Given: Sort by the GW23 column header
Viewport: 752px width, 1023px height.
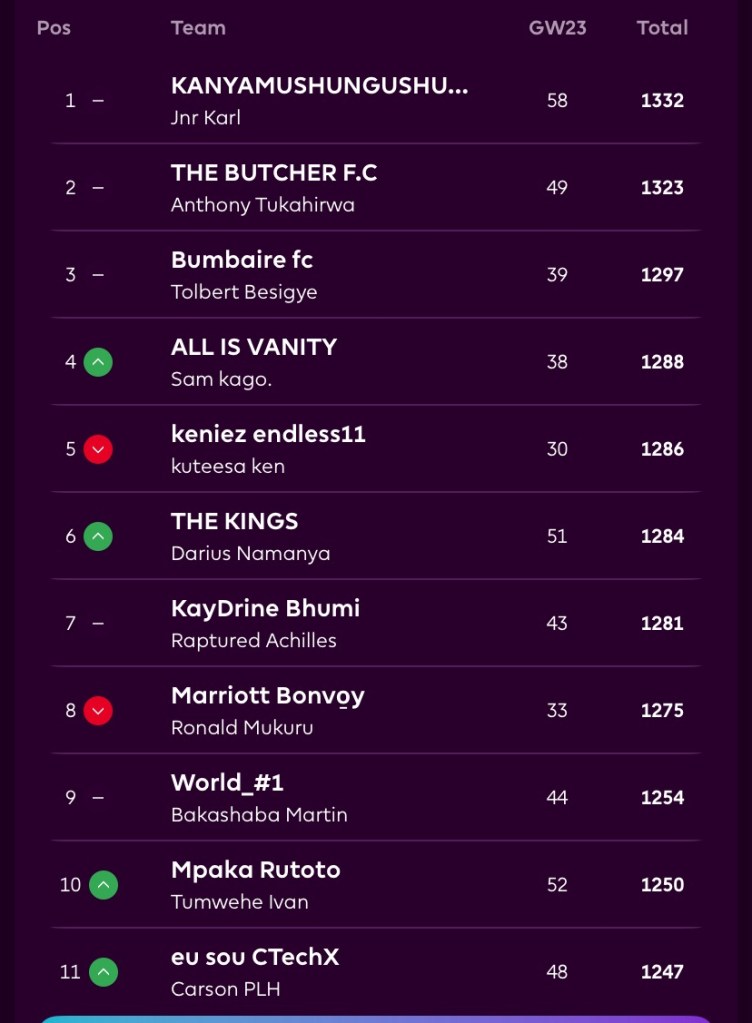Looking at the screenshot, I should click(557, 28).
